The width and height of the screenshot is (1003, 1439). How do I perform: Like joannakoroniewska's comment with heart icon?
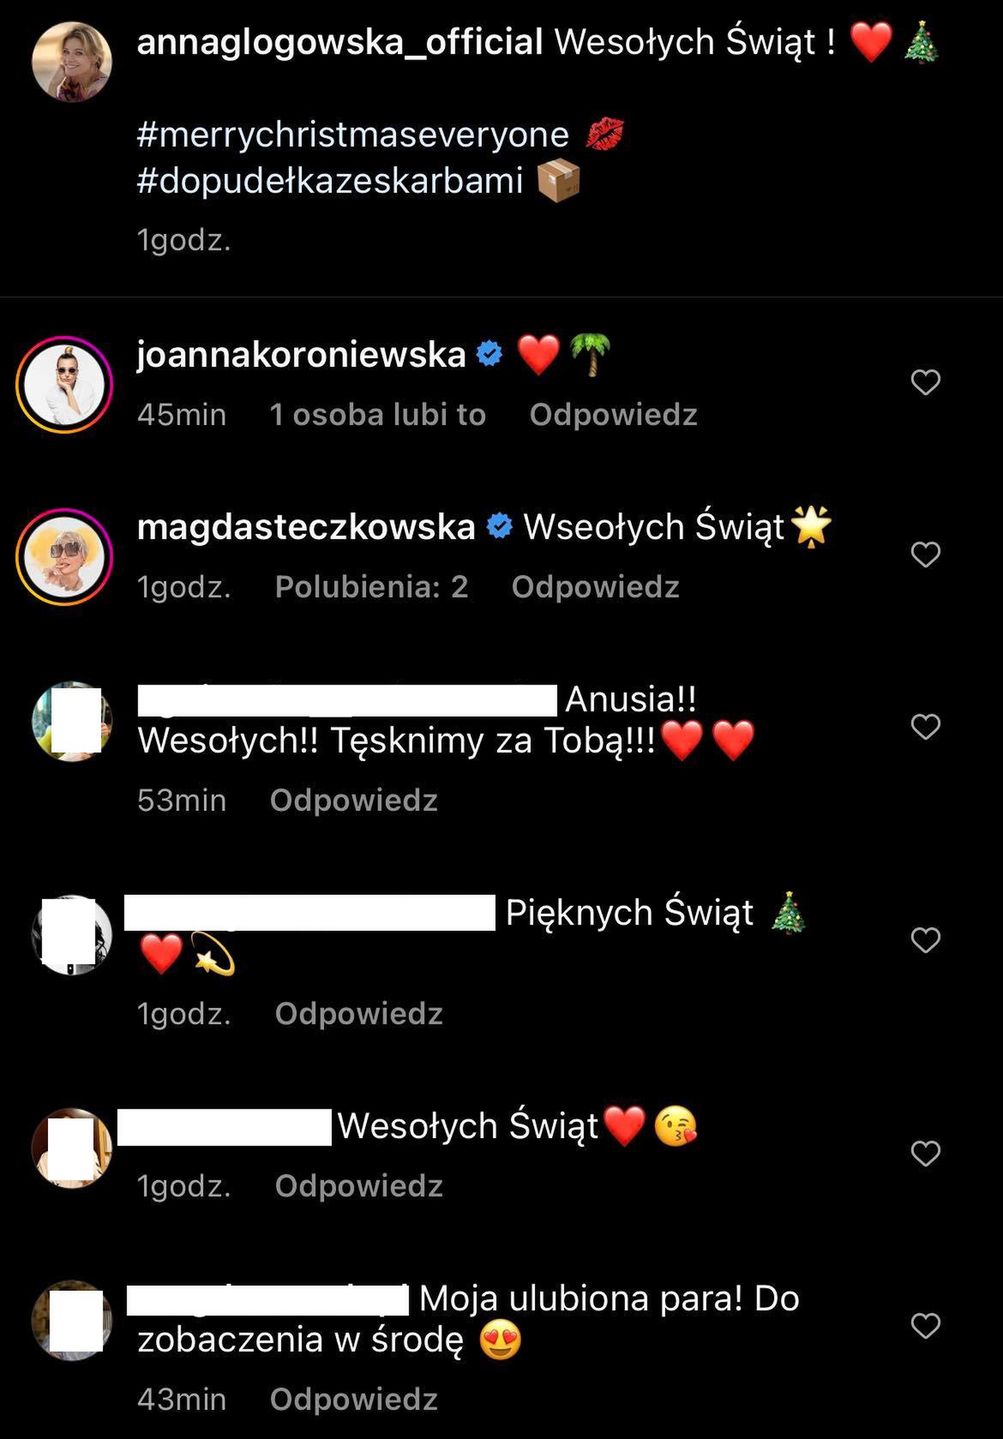[926, 382]
